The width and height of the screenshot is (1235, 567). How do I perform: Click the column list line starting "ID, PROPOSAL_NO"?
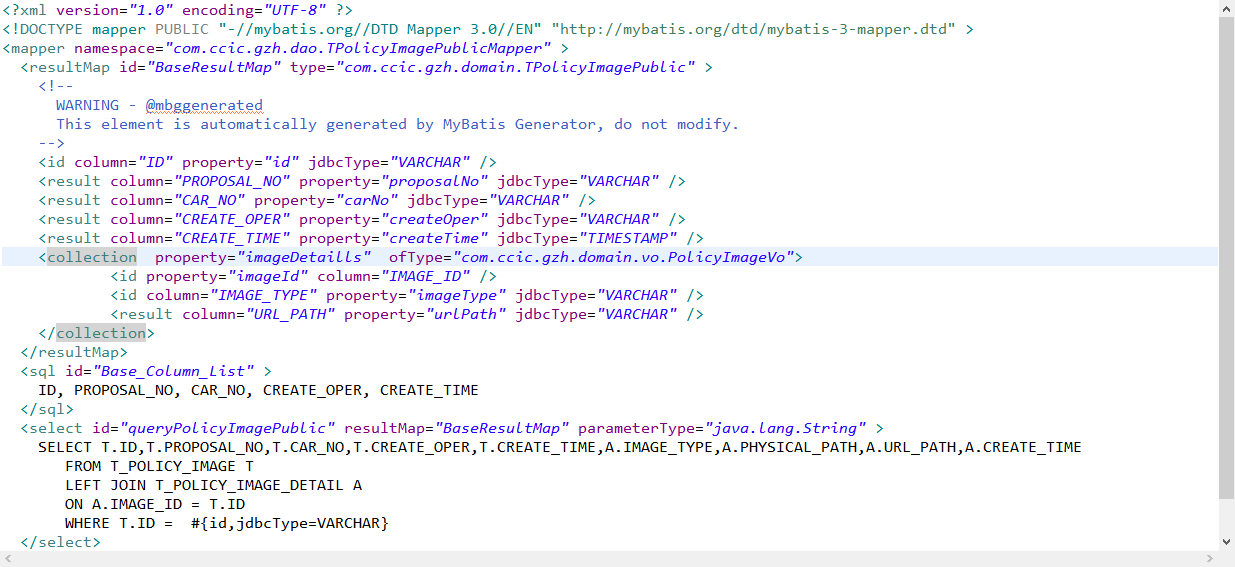(x=258, y=390)
